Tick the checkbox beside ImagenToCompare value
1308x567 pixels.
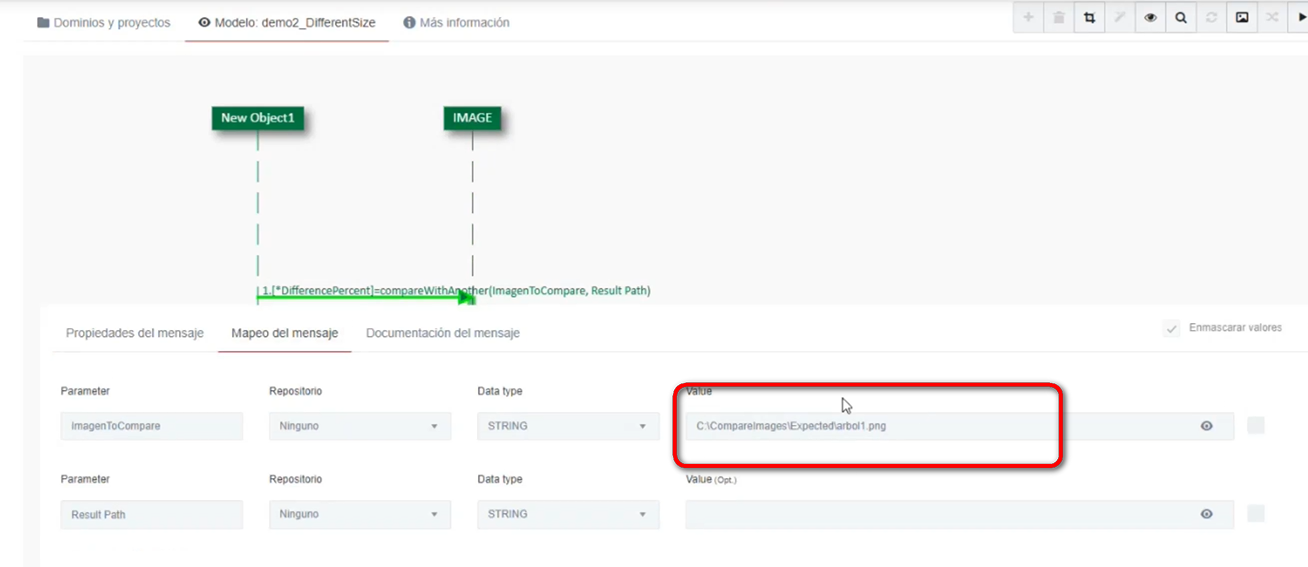click(x=1256, y=426)
